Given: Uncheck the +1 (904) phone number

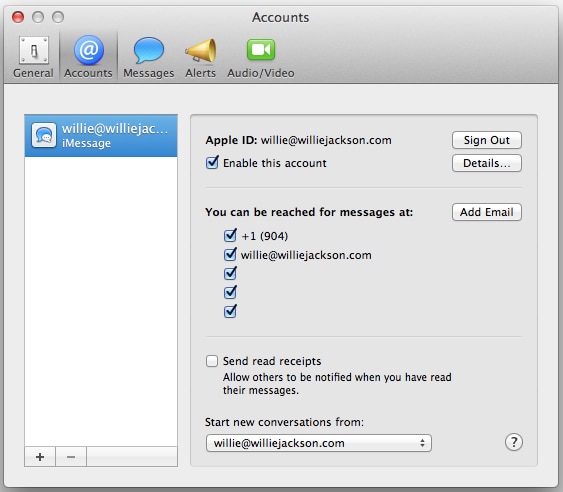Looking at the screenshot, I should pyautogui.click(x=230, y=236).
